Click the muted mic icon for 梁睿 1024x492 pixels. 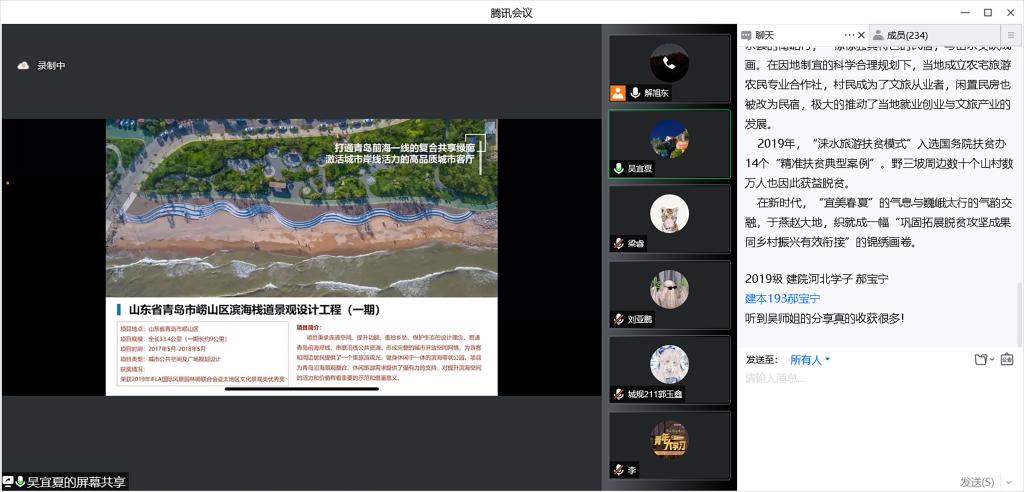coord(620,243)
